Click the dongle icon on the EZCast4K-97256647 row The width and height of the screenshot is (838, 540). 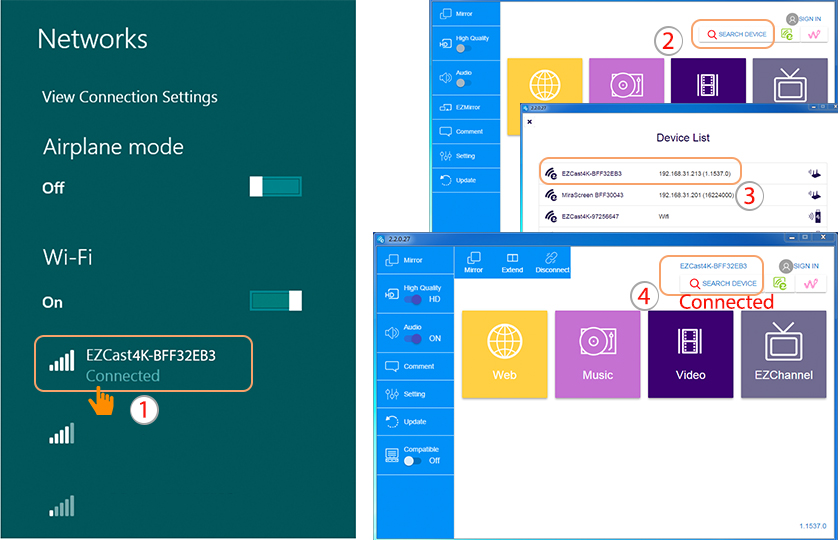pyautogui.click(x=815, y=216)
